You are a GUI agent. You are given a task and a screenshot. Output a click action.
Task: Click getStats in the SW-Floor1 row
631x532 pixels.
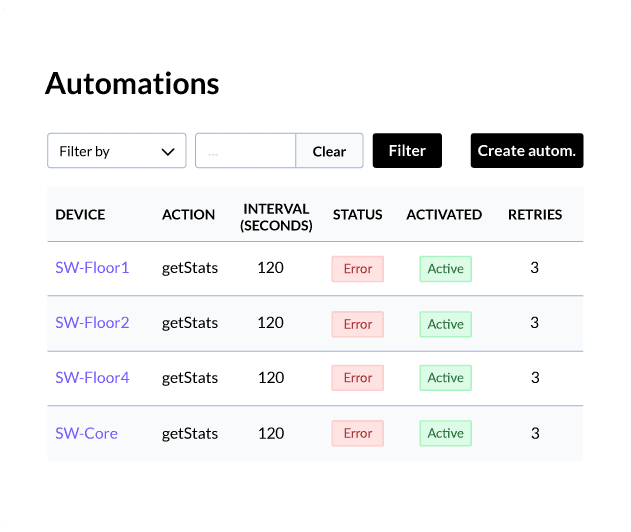click(190, 268)
